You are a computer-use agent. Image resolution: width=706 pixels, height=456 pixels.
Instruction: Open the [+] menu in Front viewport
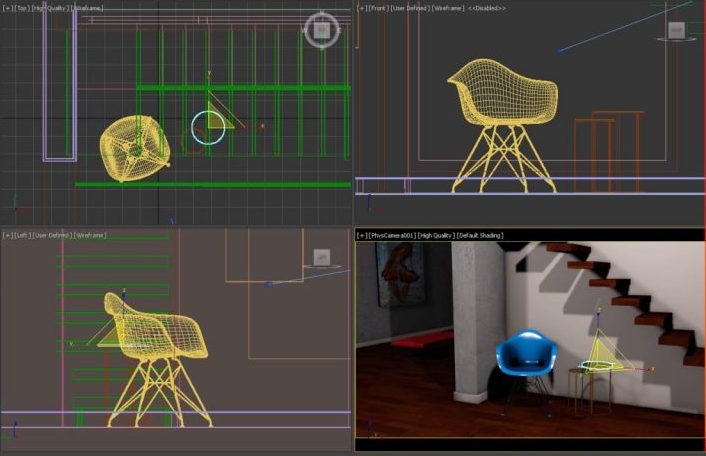[x=362, y=8]
